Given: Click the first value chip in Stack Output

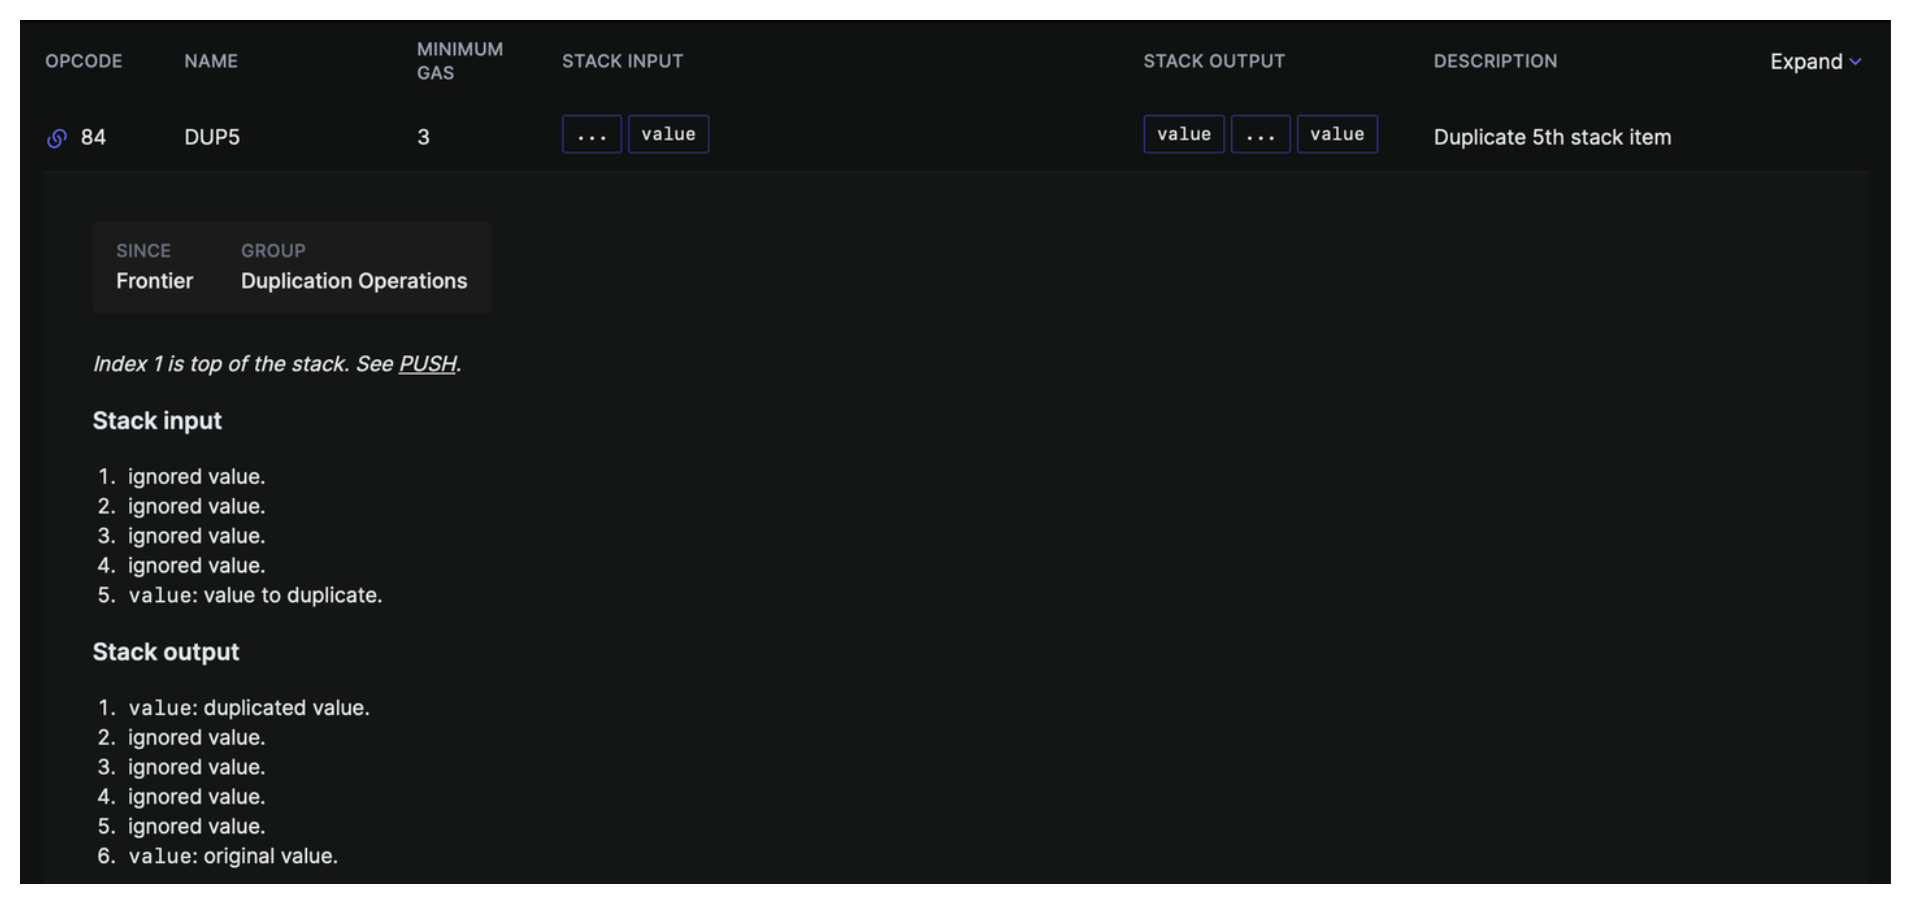Looking at the screenshot, I should tap(1183, 135).
